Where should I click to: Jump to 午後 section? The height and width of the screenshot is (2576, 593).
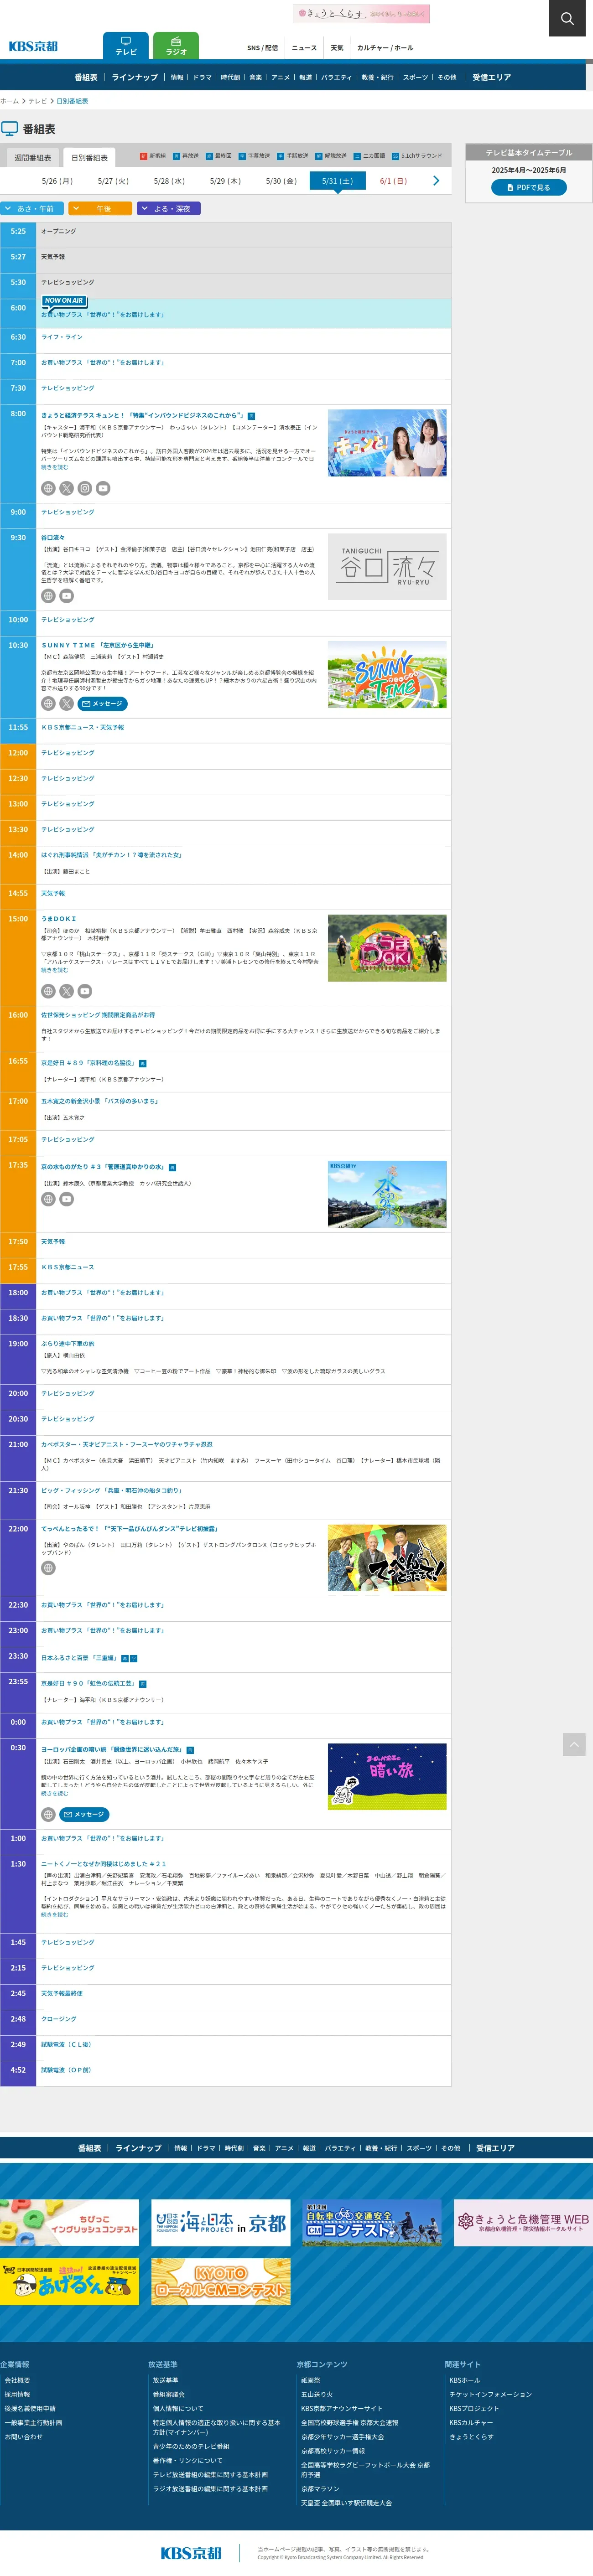point(100,209)
